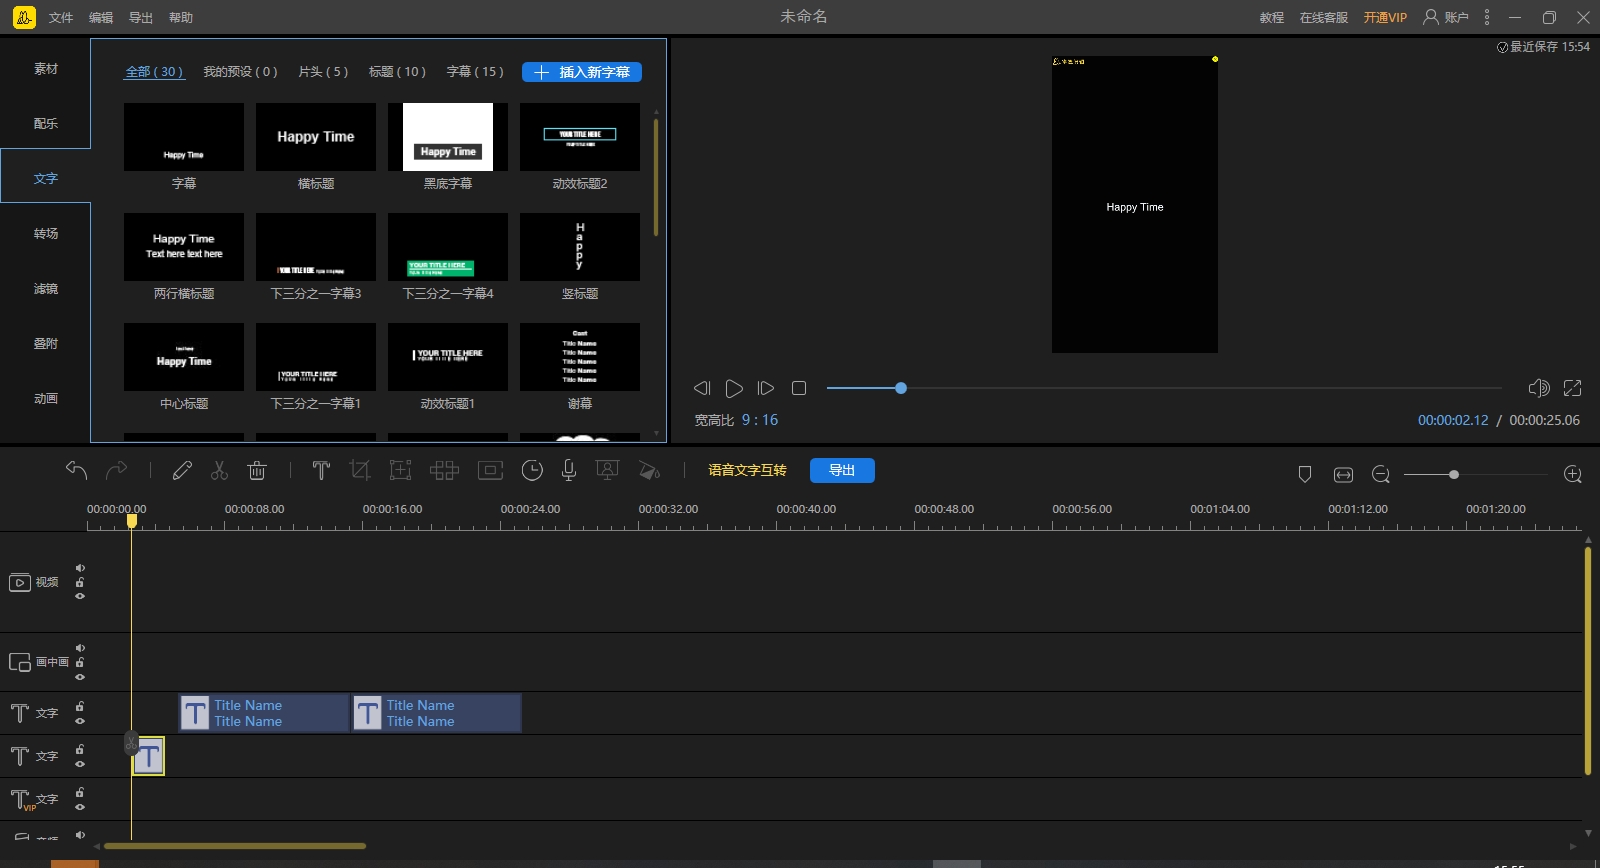Click the mosaic grid tool icon

pyautogui.click(x=444, y=470)
